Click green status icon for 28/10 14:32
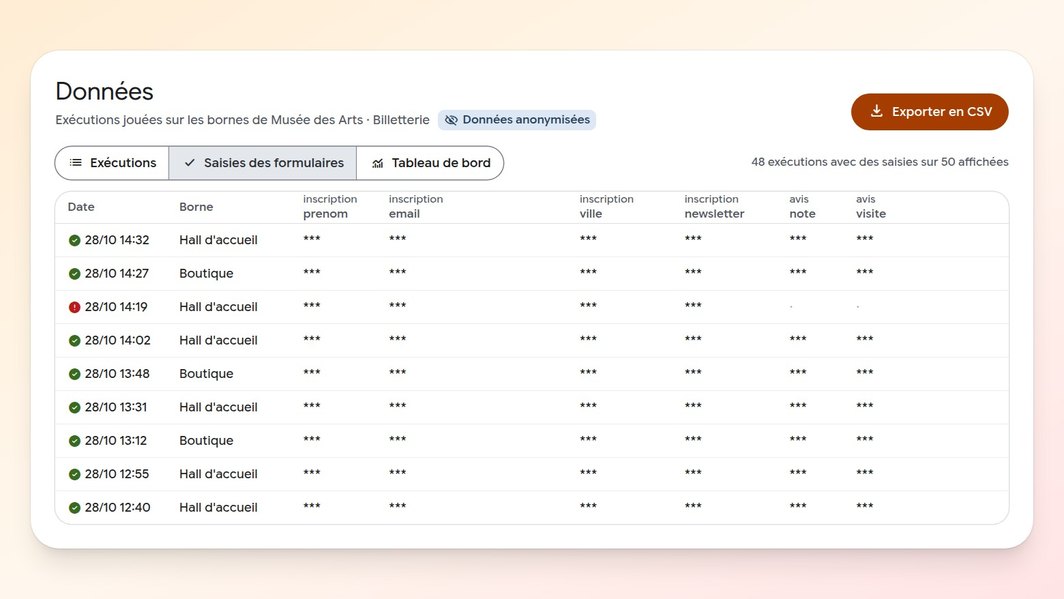 [x=75, y=240]
